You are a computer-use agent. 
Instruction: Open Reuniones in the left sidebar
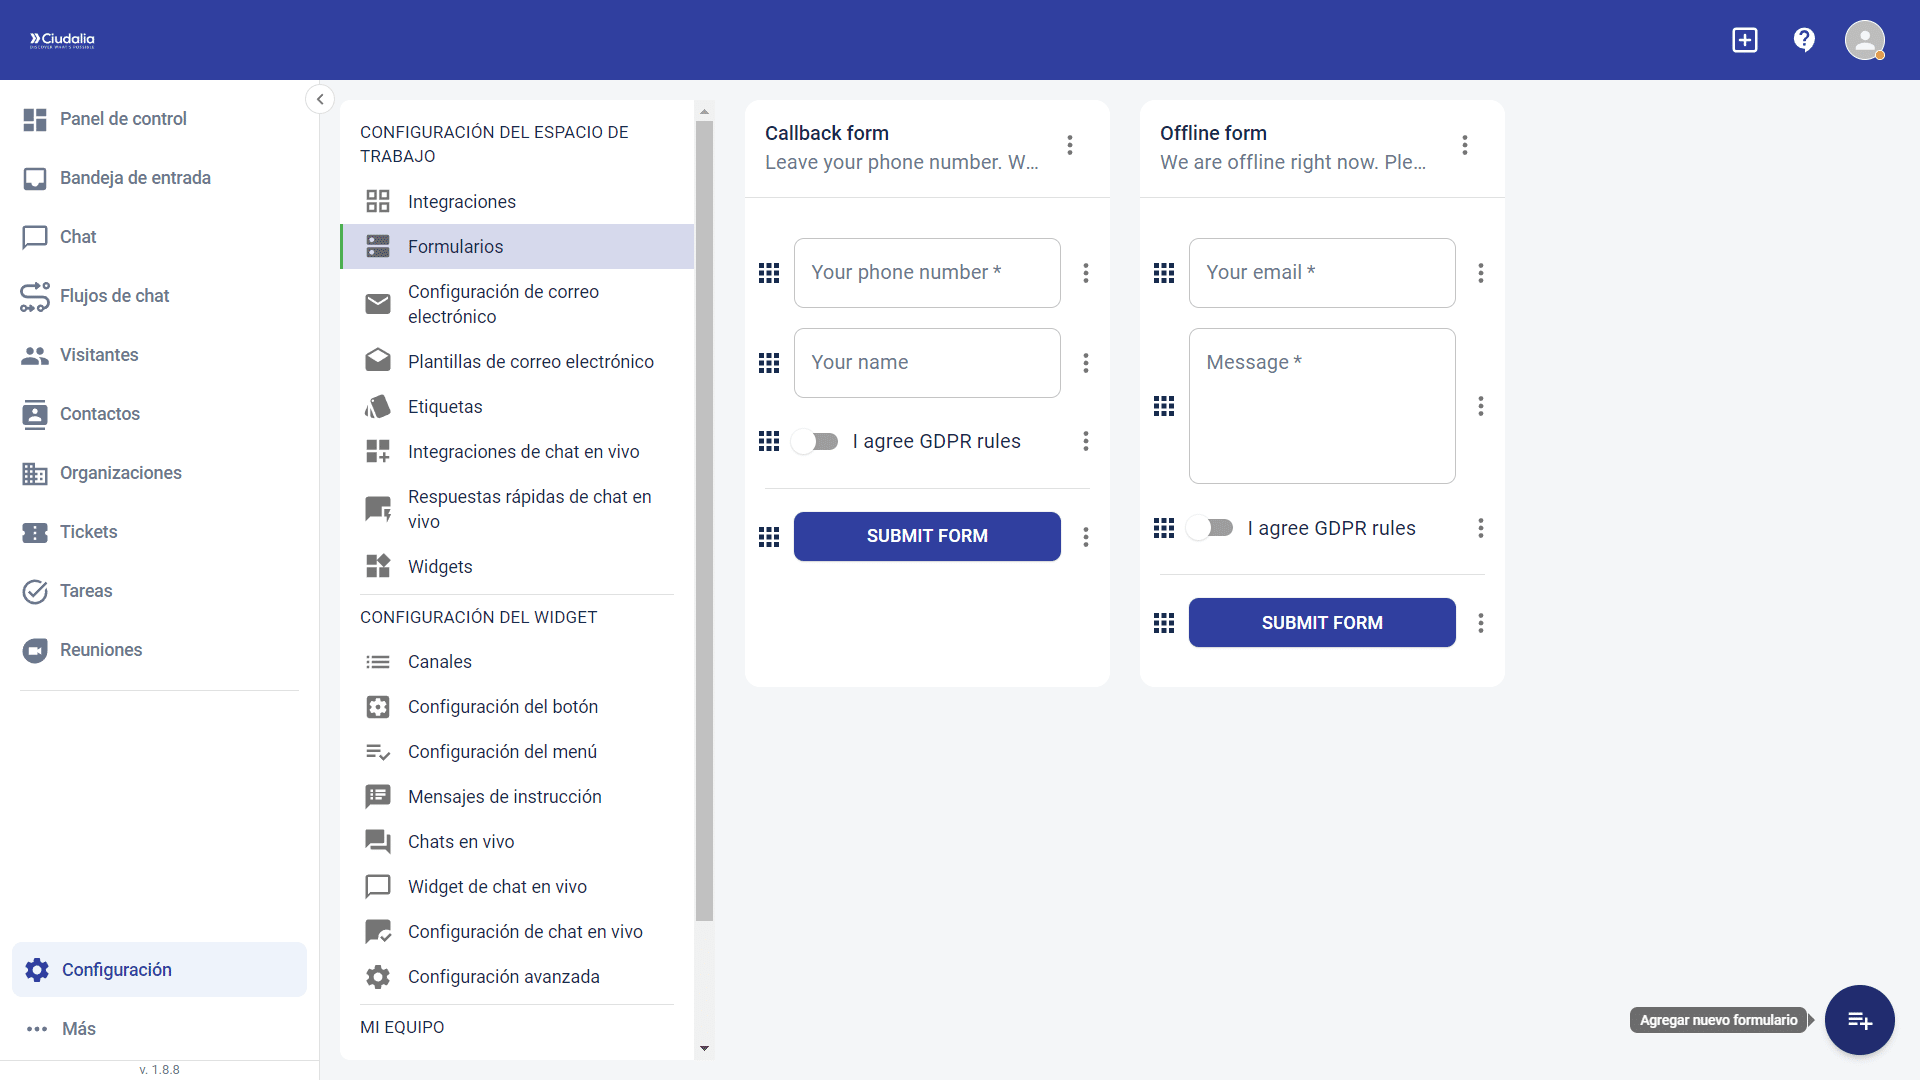point(100,650)
